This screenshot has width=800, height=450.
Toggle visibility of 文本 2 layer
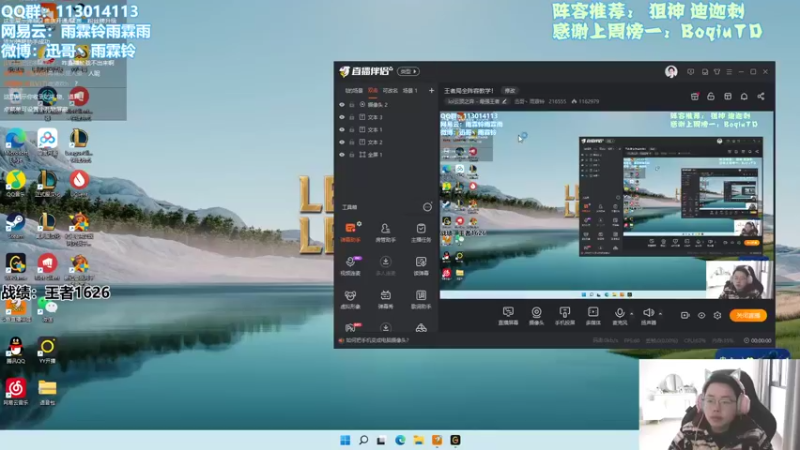point(342,142)
